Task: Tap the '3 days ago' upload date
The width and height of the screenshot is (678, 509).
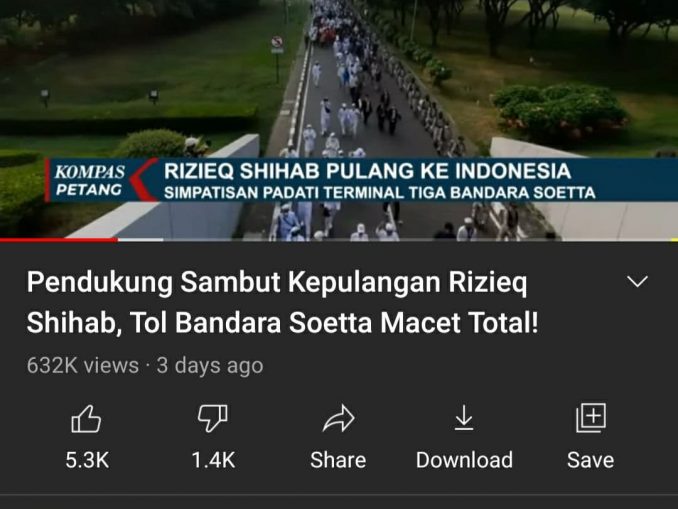Action: coord(210,366)
